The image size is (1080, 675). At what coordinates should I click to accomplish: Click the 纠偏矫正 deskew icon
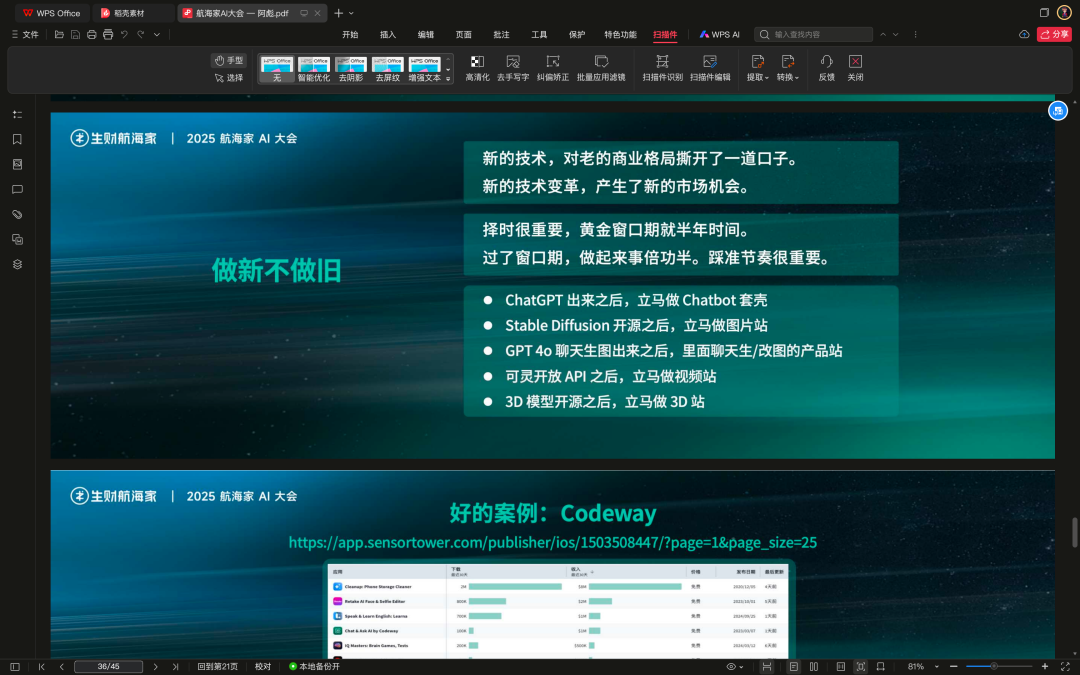(x=552, y=62)
